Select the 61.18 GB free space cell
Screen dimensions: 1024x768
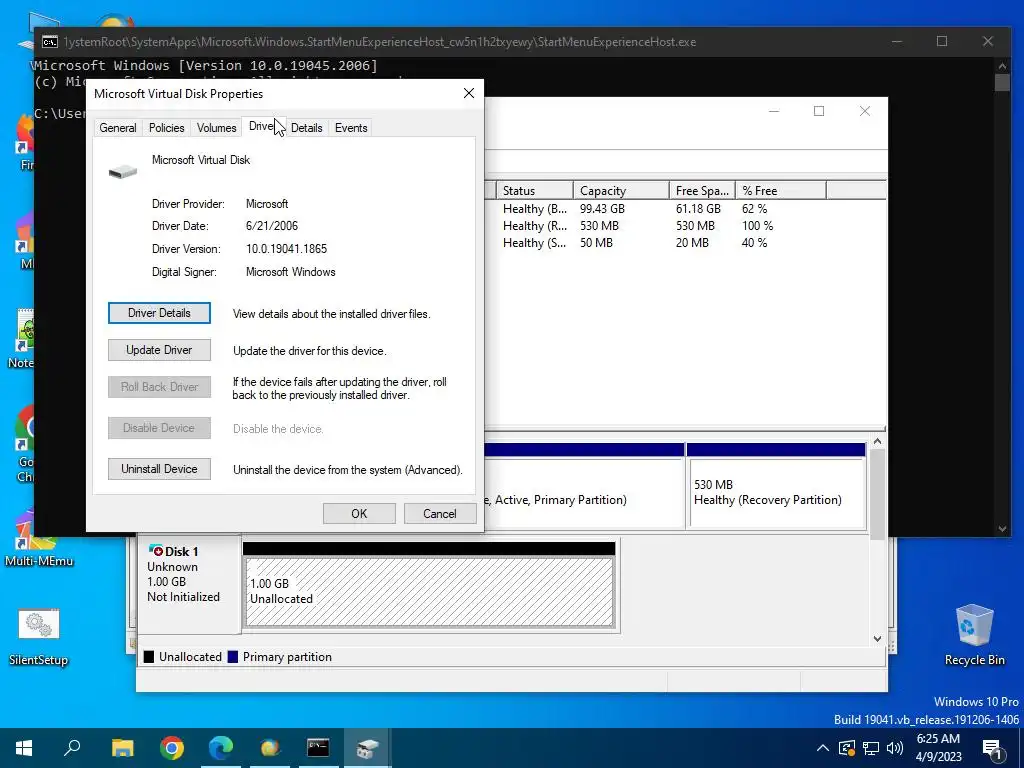pos(698,209)
